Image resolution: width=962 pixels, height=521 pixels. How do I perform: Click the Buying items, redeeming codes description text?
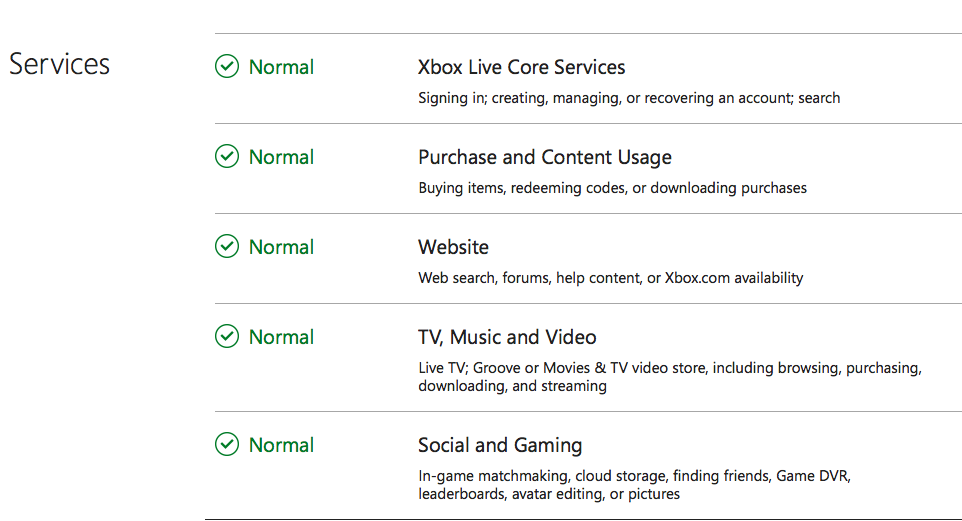coord(612,188)
